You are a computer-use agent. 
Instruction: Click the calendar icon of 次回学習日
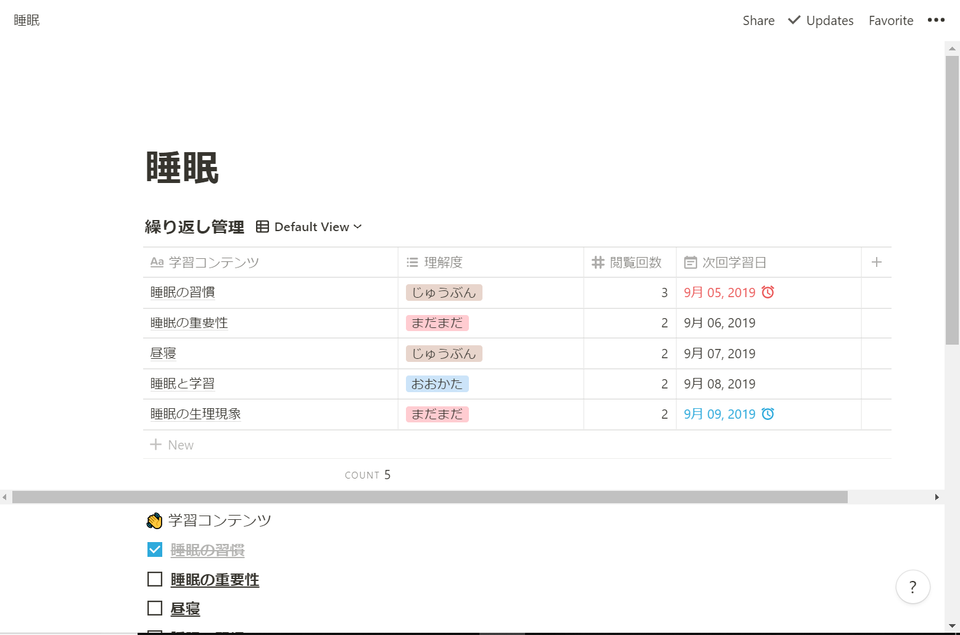[690, 262]
